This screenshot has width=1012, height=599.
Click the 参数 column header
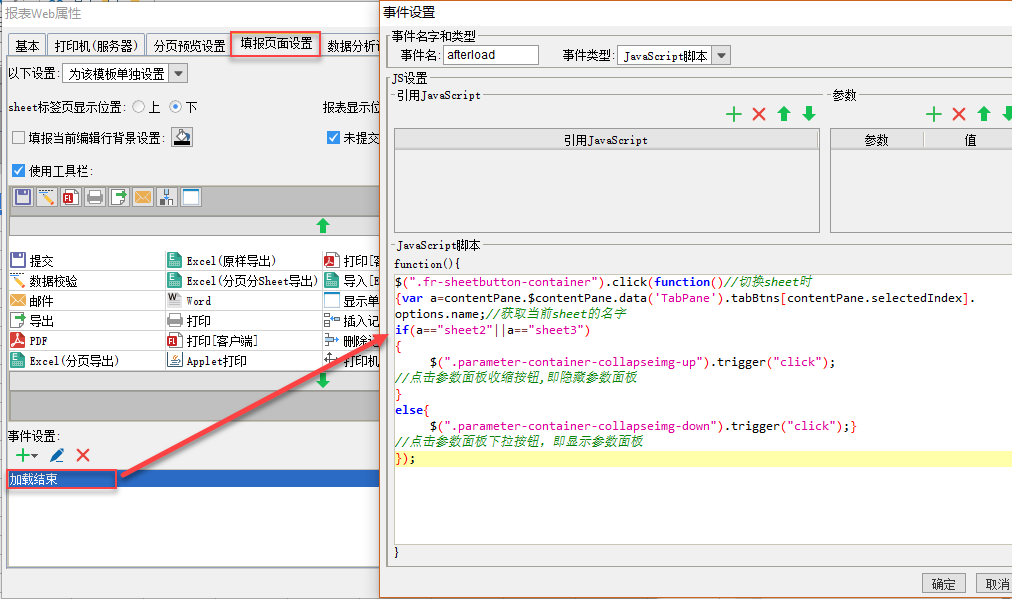pyautogui.click(x=876, y=140)
